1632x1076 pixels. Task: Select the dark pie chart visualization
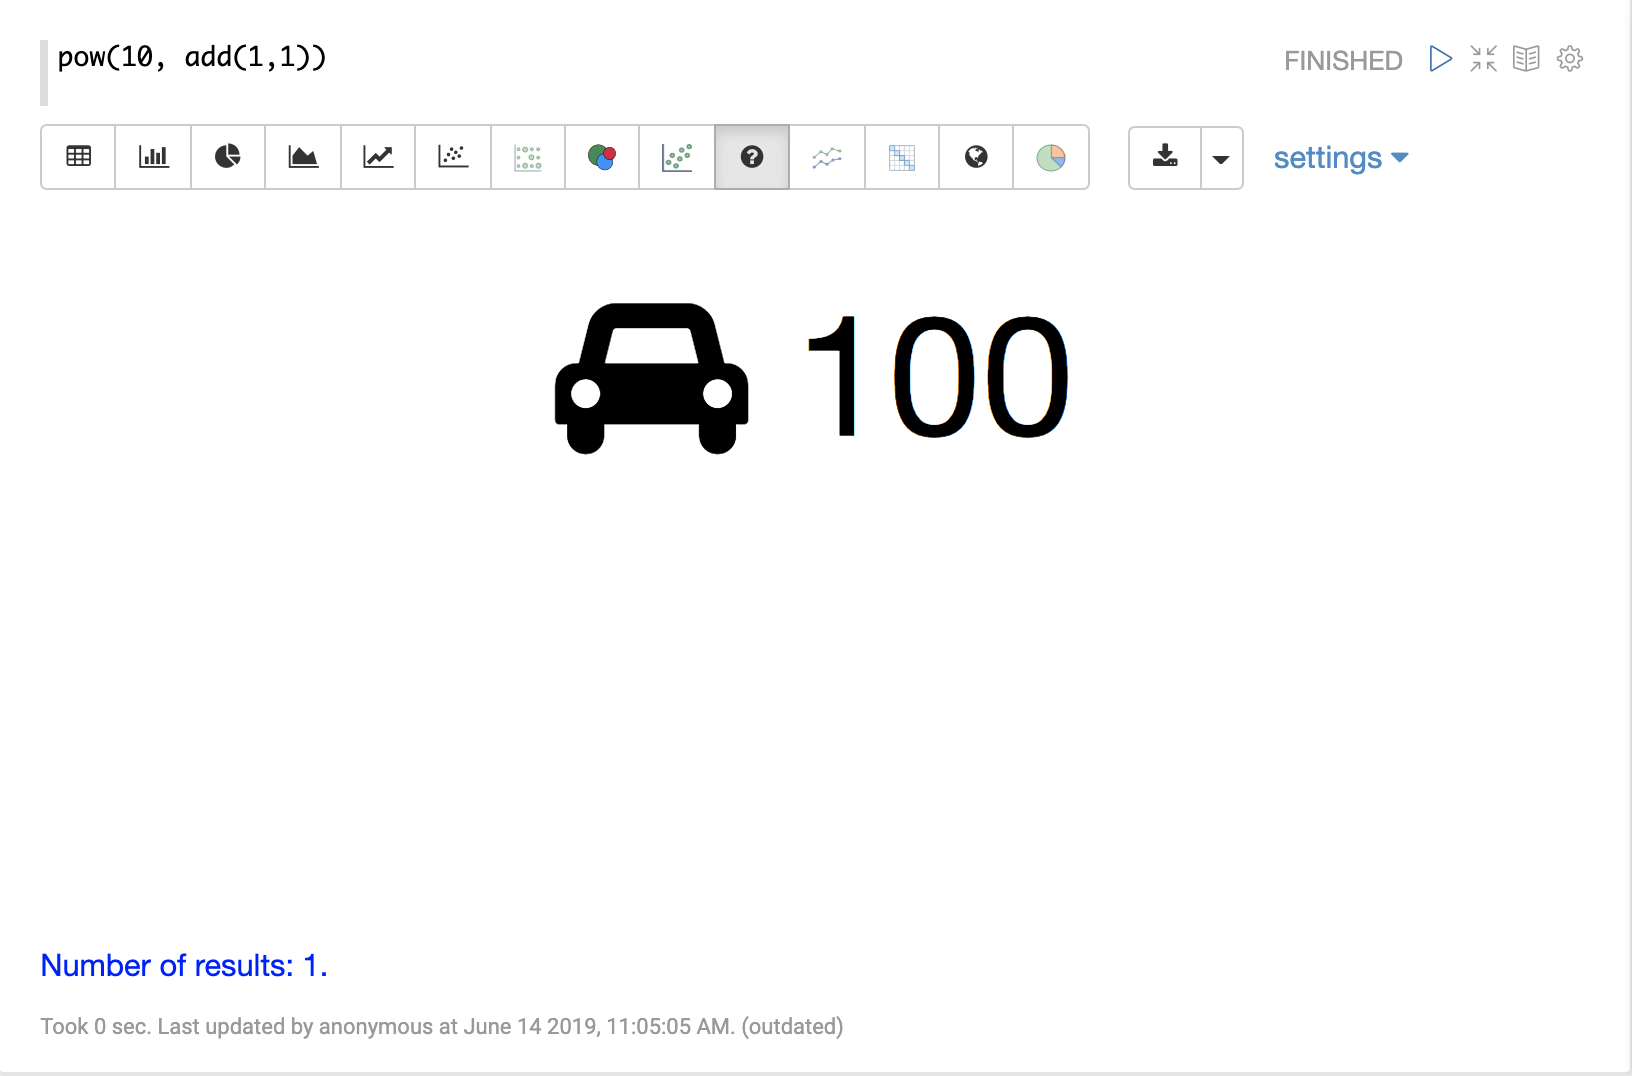click(x=228, y=157)
